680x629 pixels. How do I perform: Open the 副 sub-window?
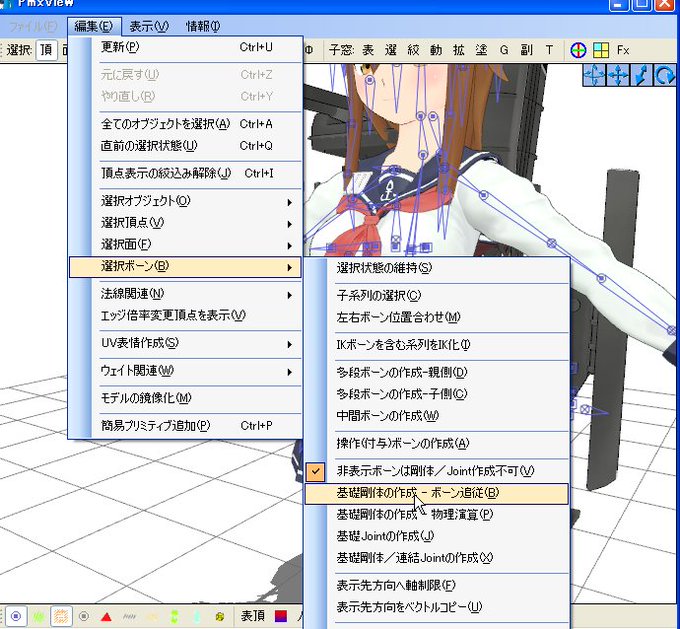pyautogui.click(x=526, y=50)
